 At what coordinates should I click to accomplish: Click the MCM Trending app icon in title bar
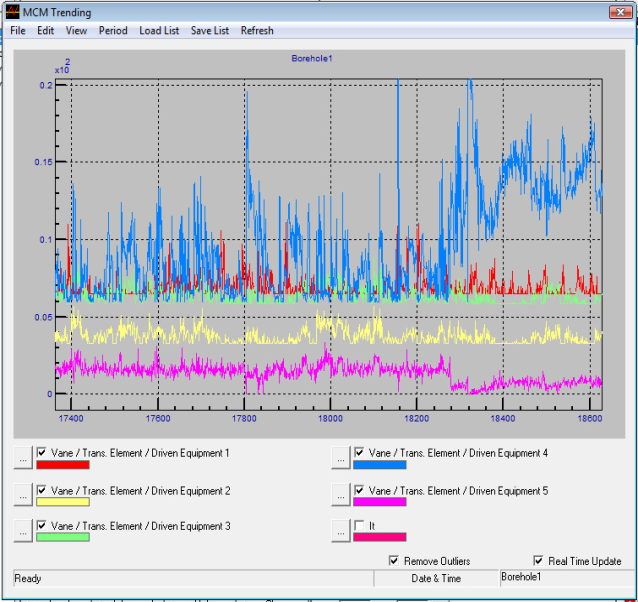pyautogui.click(x=12, y=12)
